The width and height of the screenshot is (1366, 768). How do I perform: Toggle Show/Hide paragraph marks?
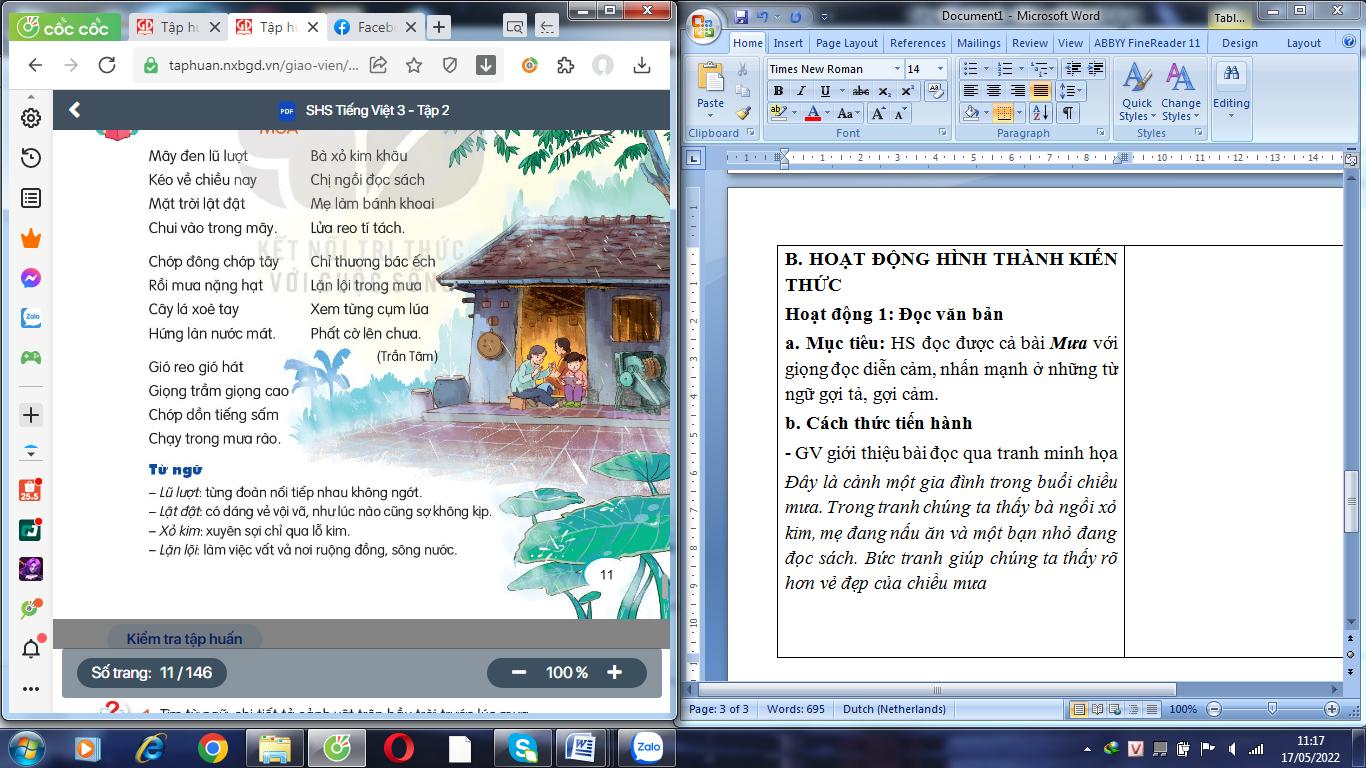coord(1068,113)
